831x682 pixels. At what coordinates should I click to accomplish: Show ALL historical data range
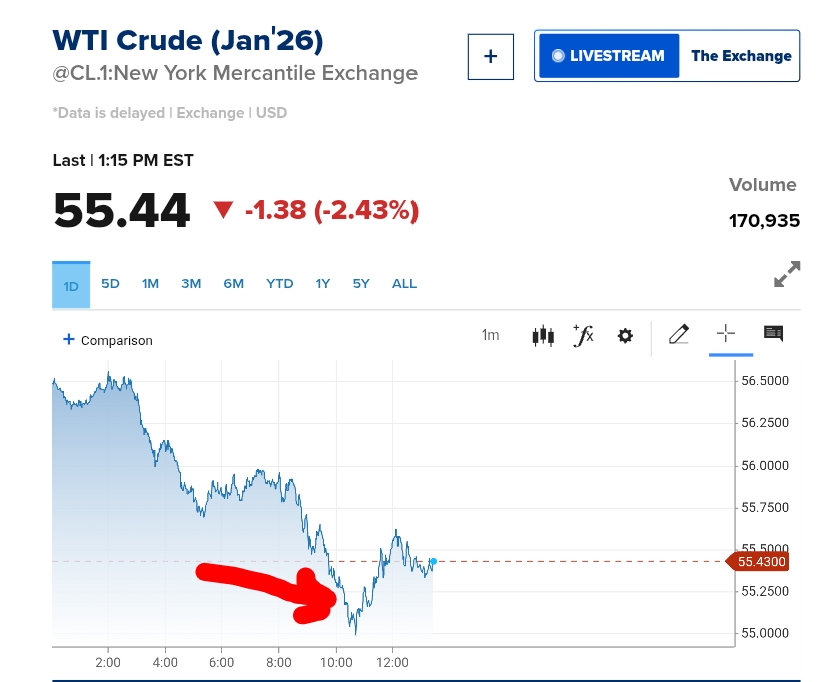point(404,284)
